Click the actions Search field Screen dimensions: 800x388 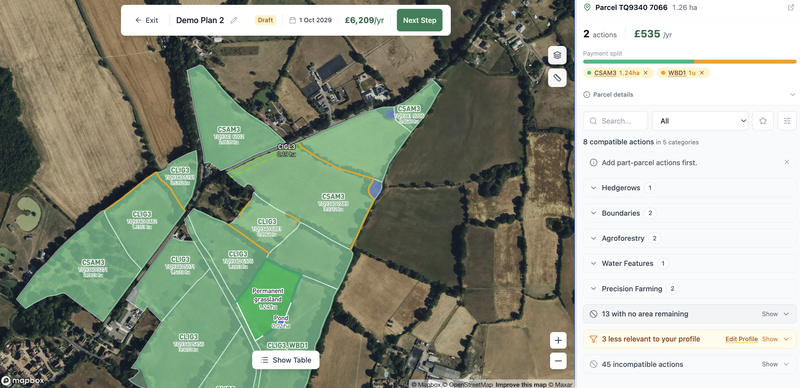615,121
